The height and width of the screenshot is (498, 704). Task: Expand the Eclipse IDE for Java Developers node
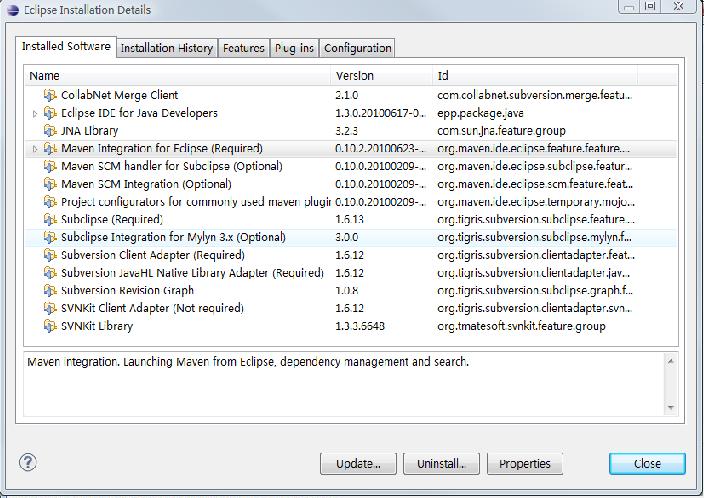[35, 114]
